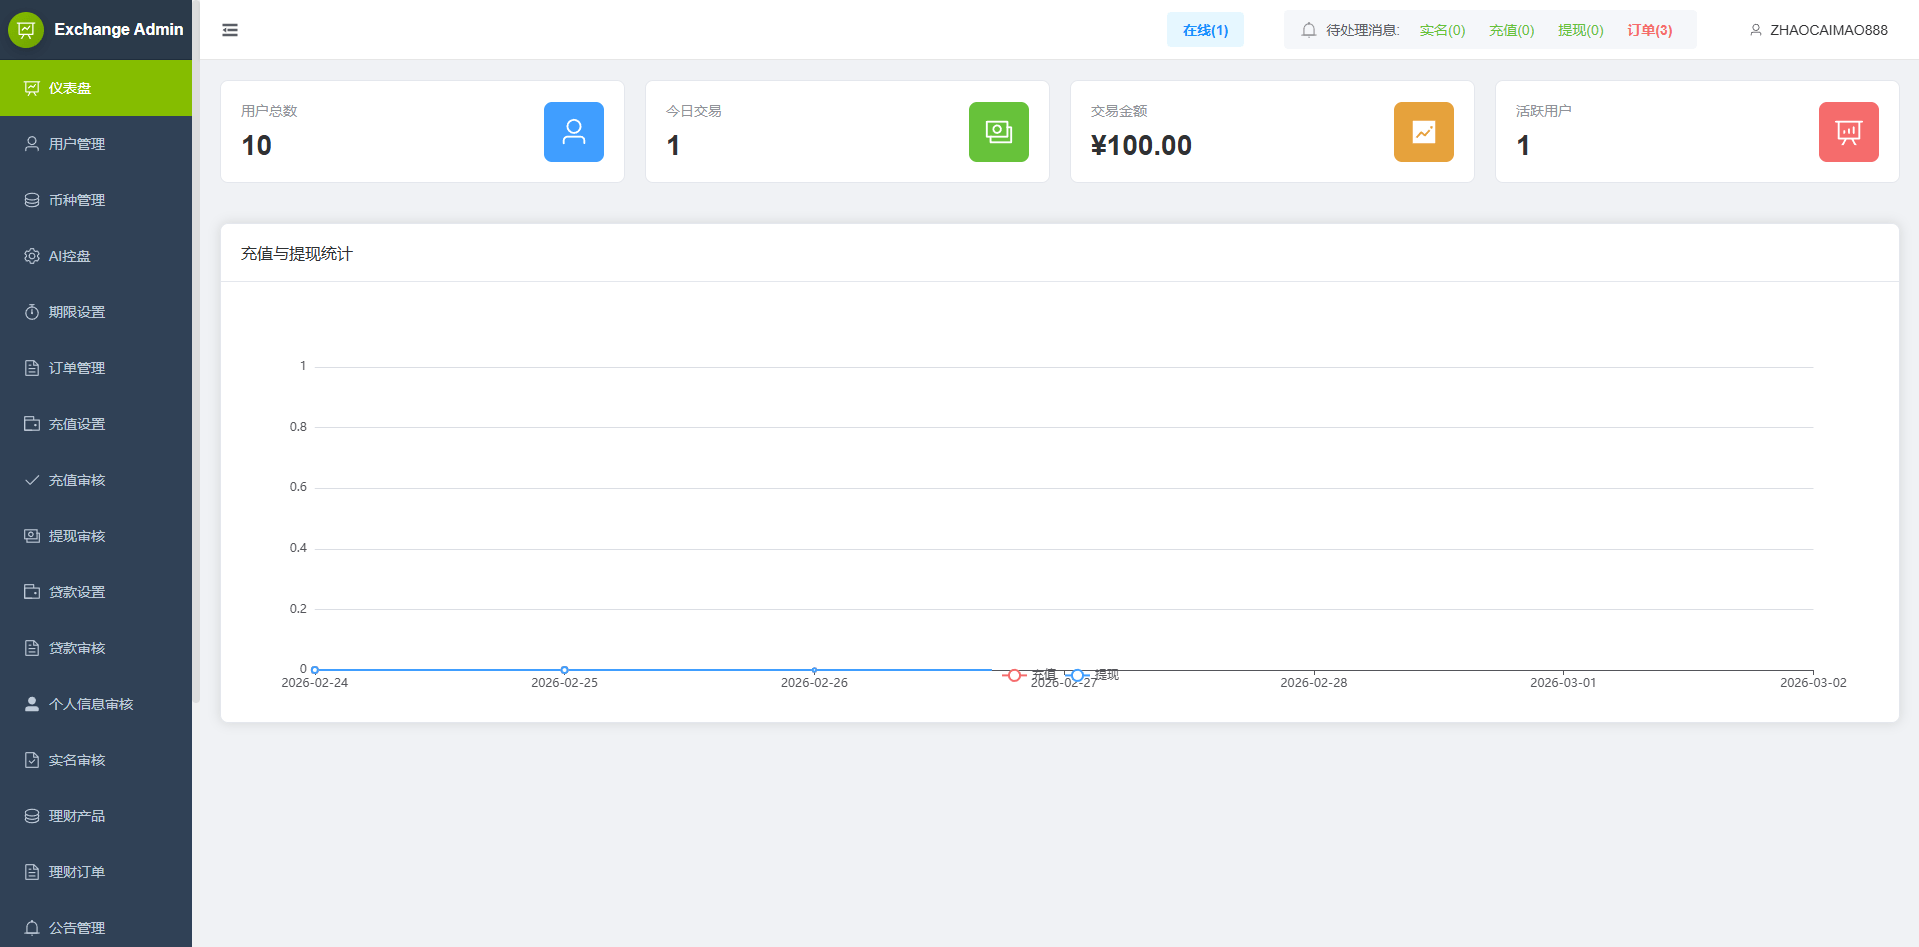Click the 2026-02-25 data point on chart
Image resolution: width=1919 pixels, height=947 pixels.
pos(565,670)
